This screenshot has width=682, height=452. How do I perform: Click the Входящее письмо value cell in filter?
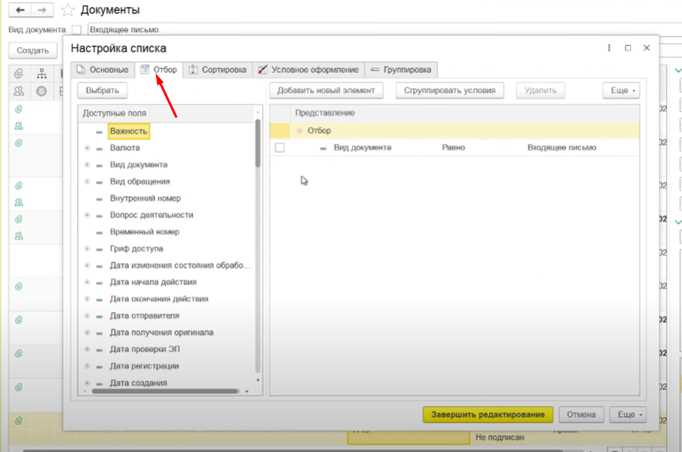point(562,147)
